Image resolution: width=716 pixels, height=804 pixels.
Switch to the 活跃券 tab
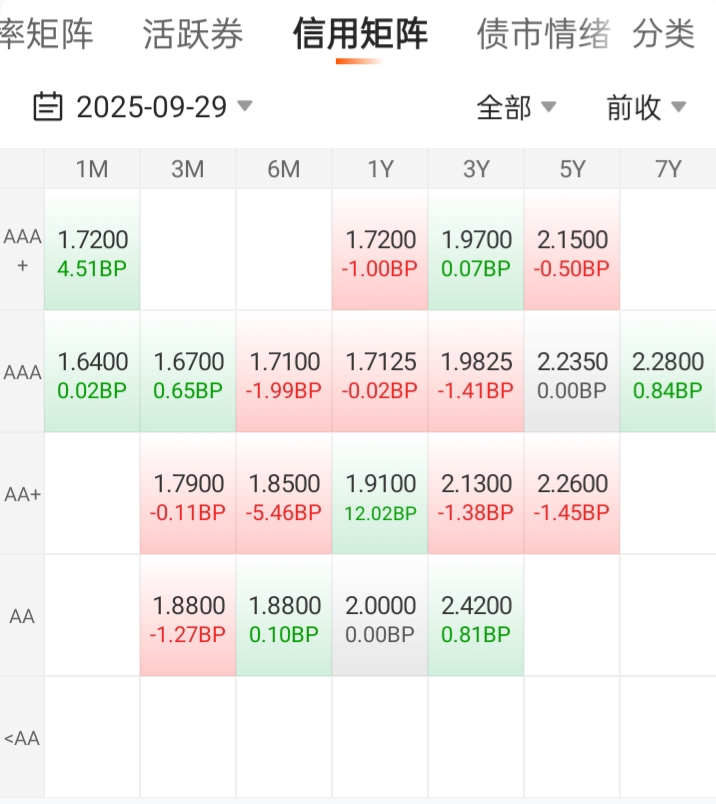point(193,35)
